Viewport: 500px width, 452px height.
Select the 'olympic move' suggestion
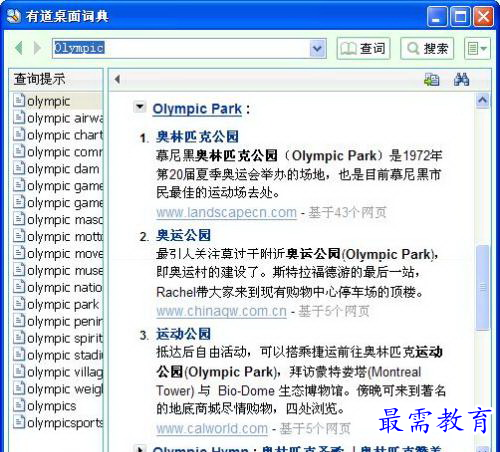pyautogui.click(x=58, y=254)
